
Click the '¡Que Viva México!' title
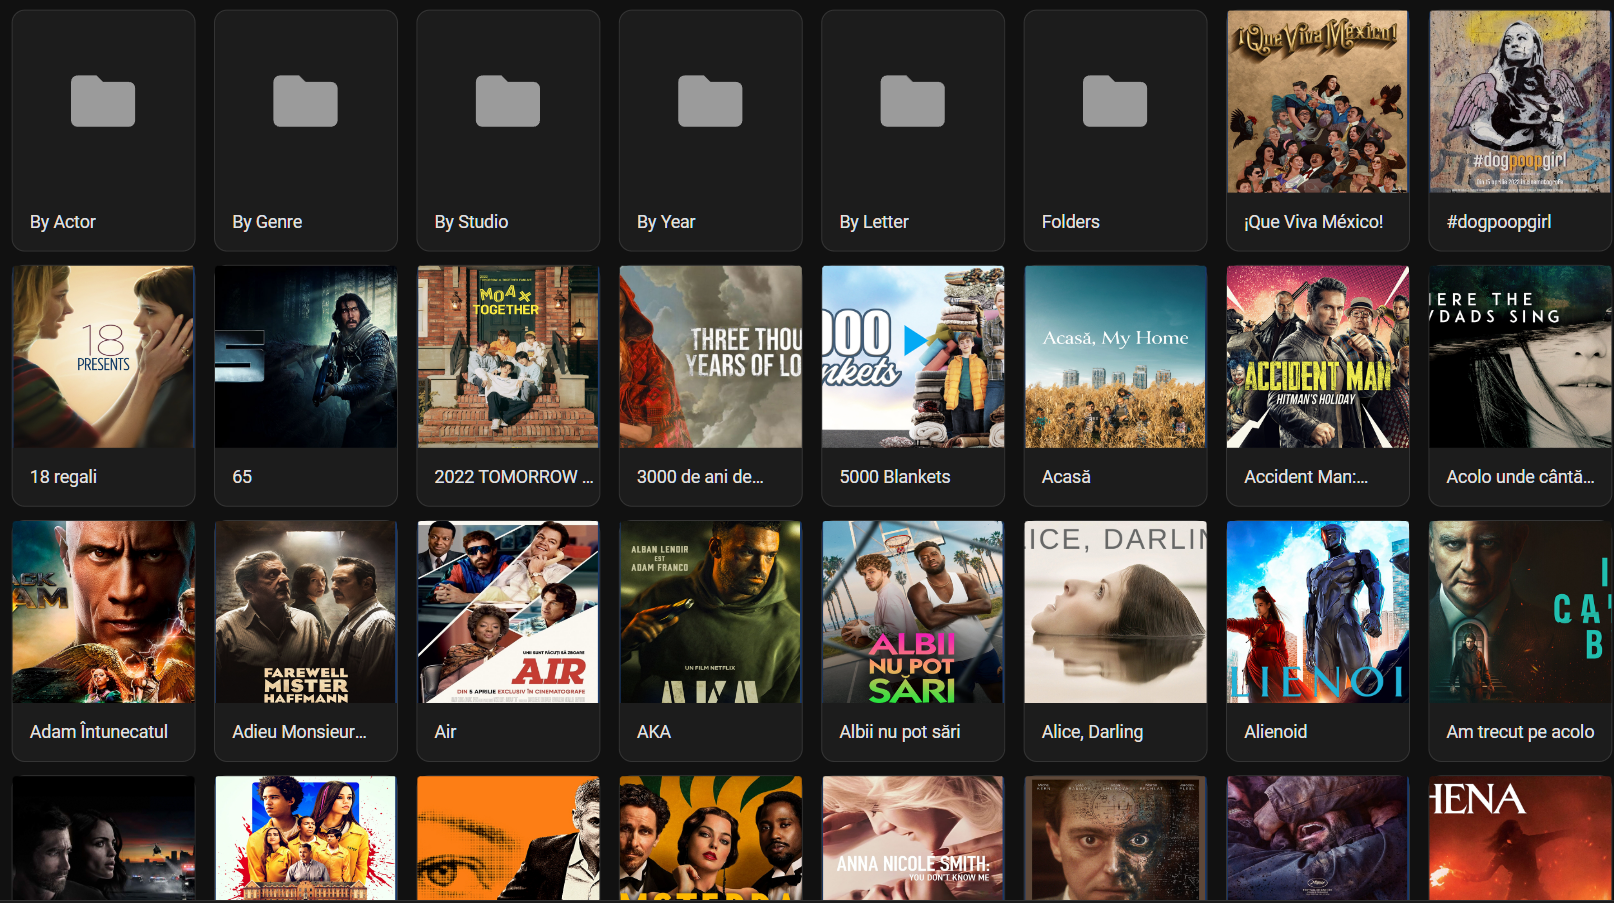tap(1314, 222)
